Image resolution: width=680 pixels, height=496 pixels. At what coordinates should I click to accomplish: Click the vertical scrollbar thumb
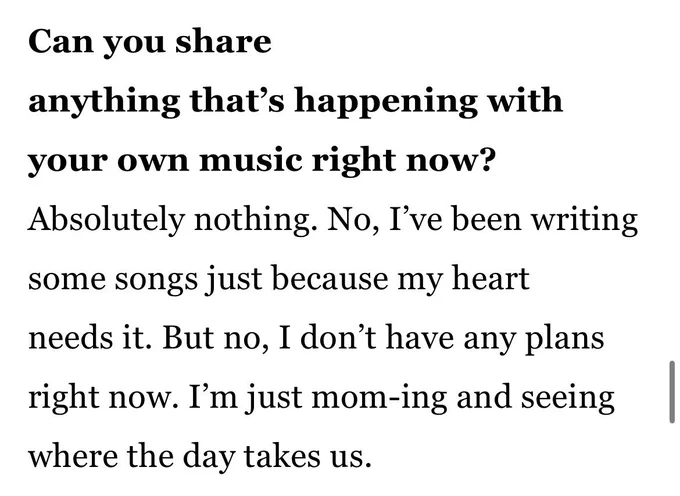click(672, 392)
